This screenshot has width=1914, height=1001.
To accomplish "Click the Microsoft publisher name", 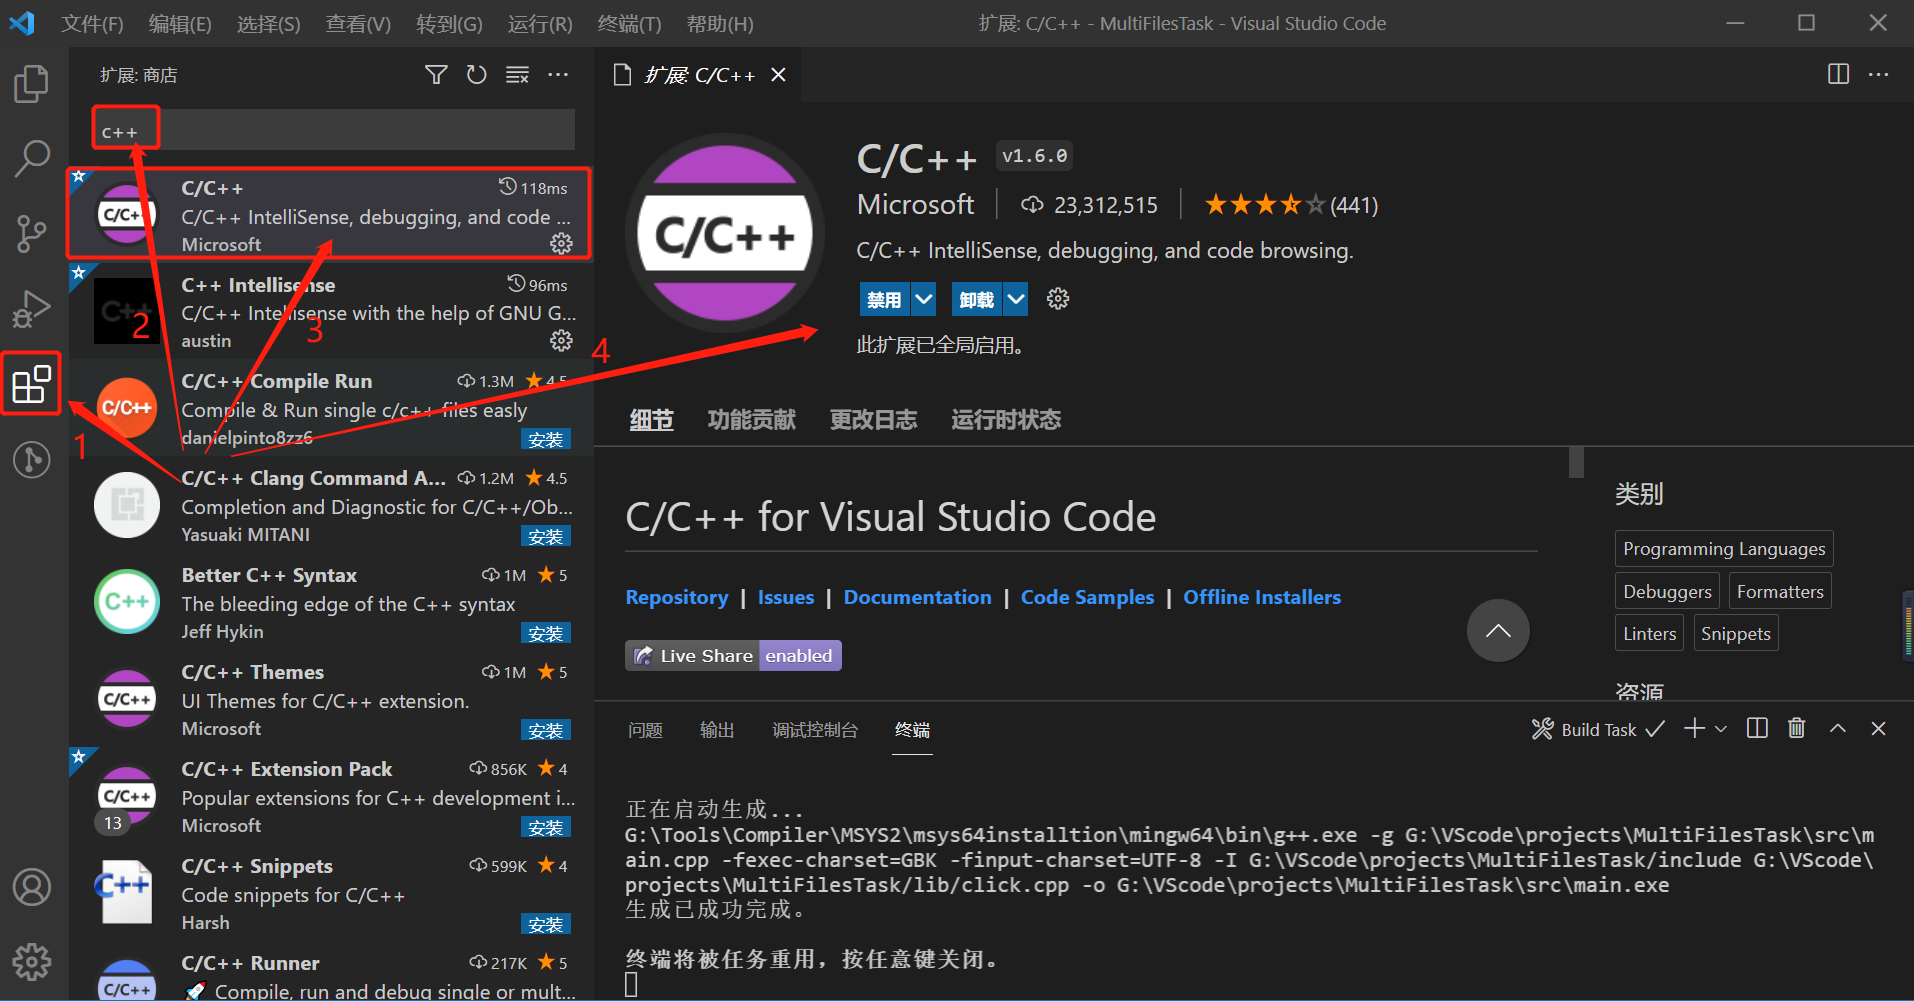I will 916,204.
